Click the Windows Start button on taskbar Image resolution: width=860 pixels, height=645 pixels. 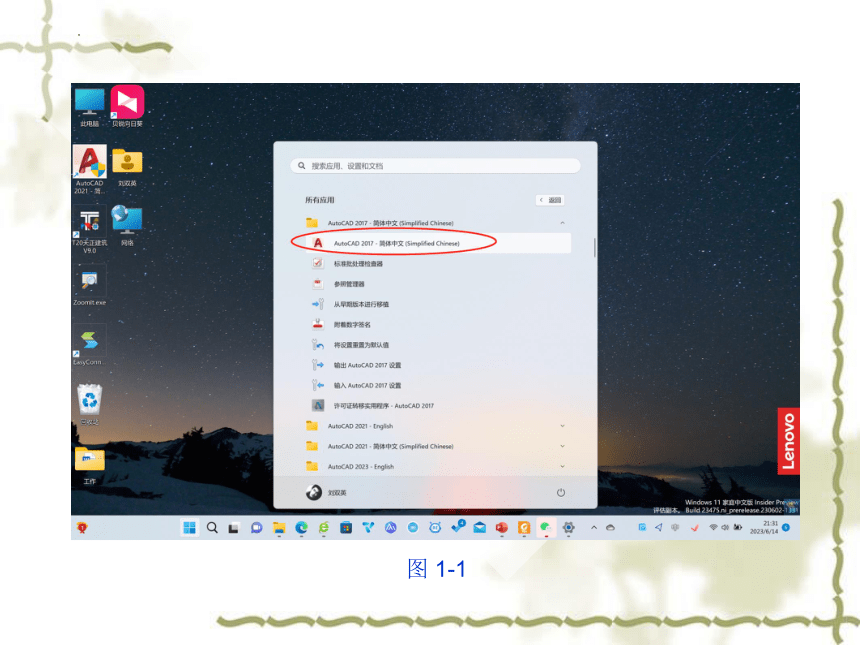pyautogui.click(x=190, y=528)
